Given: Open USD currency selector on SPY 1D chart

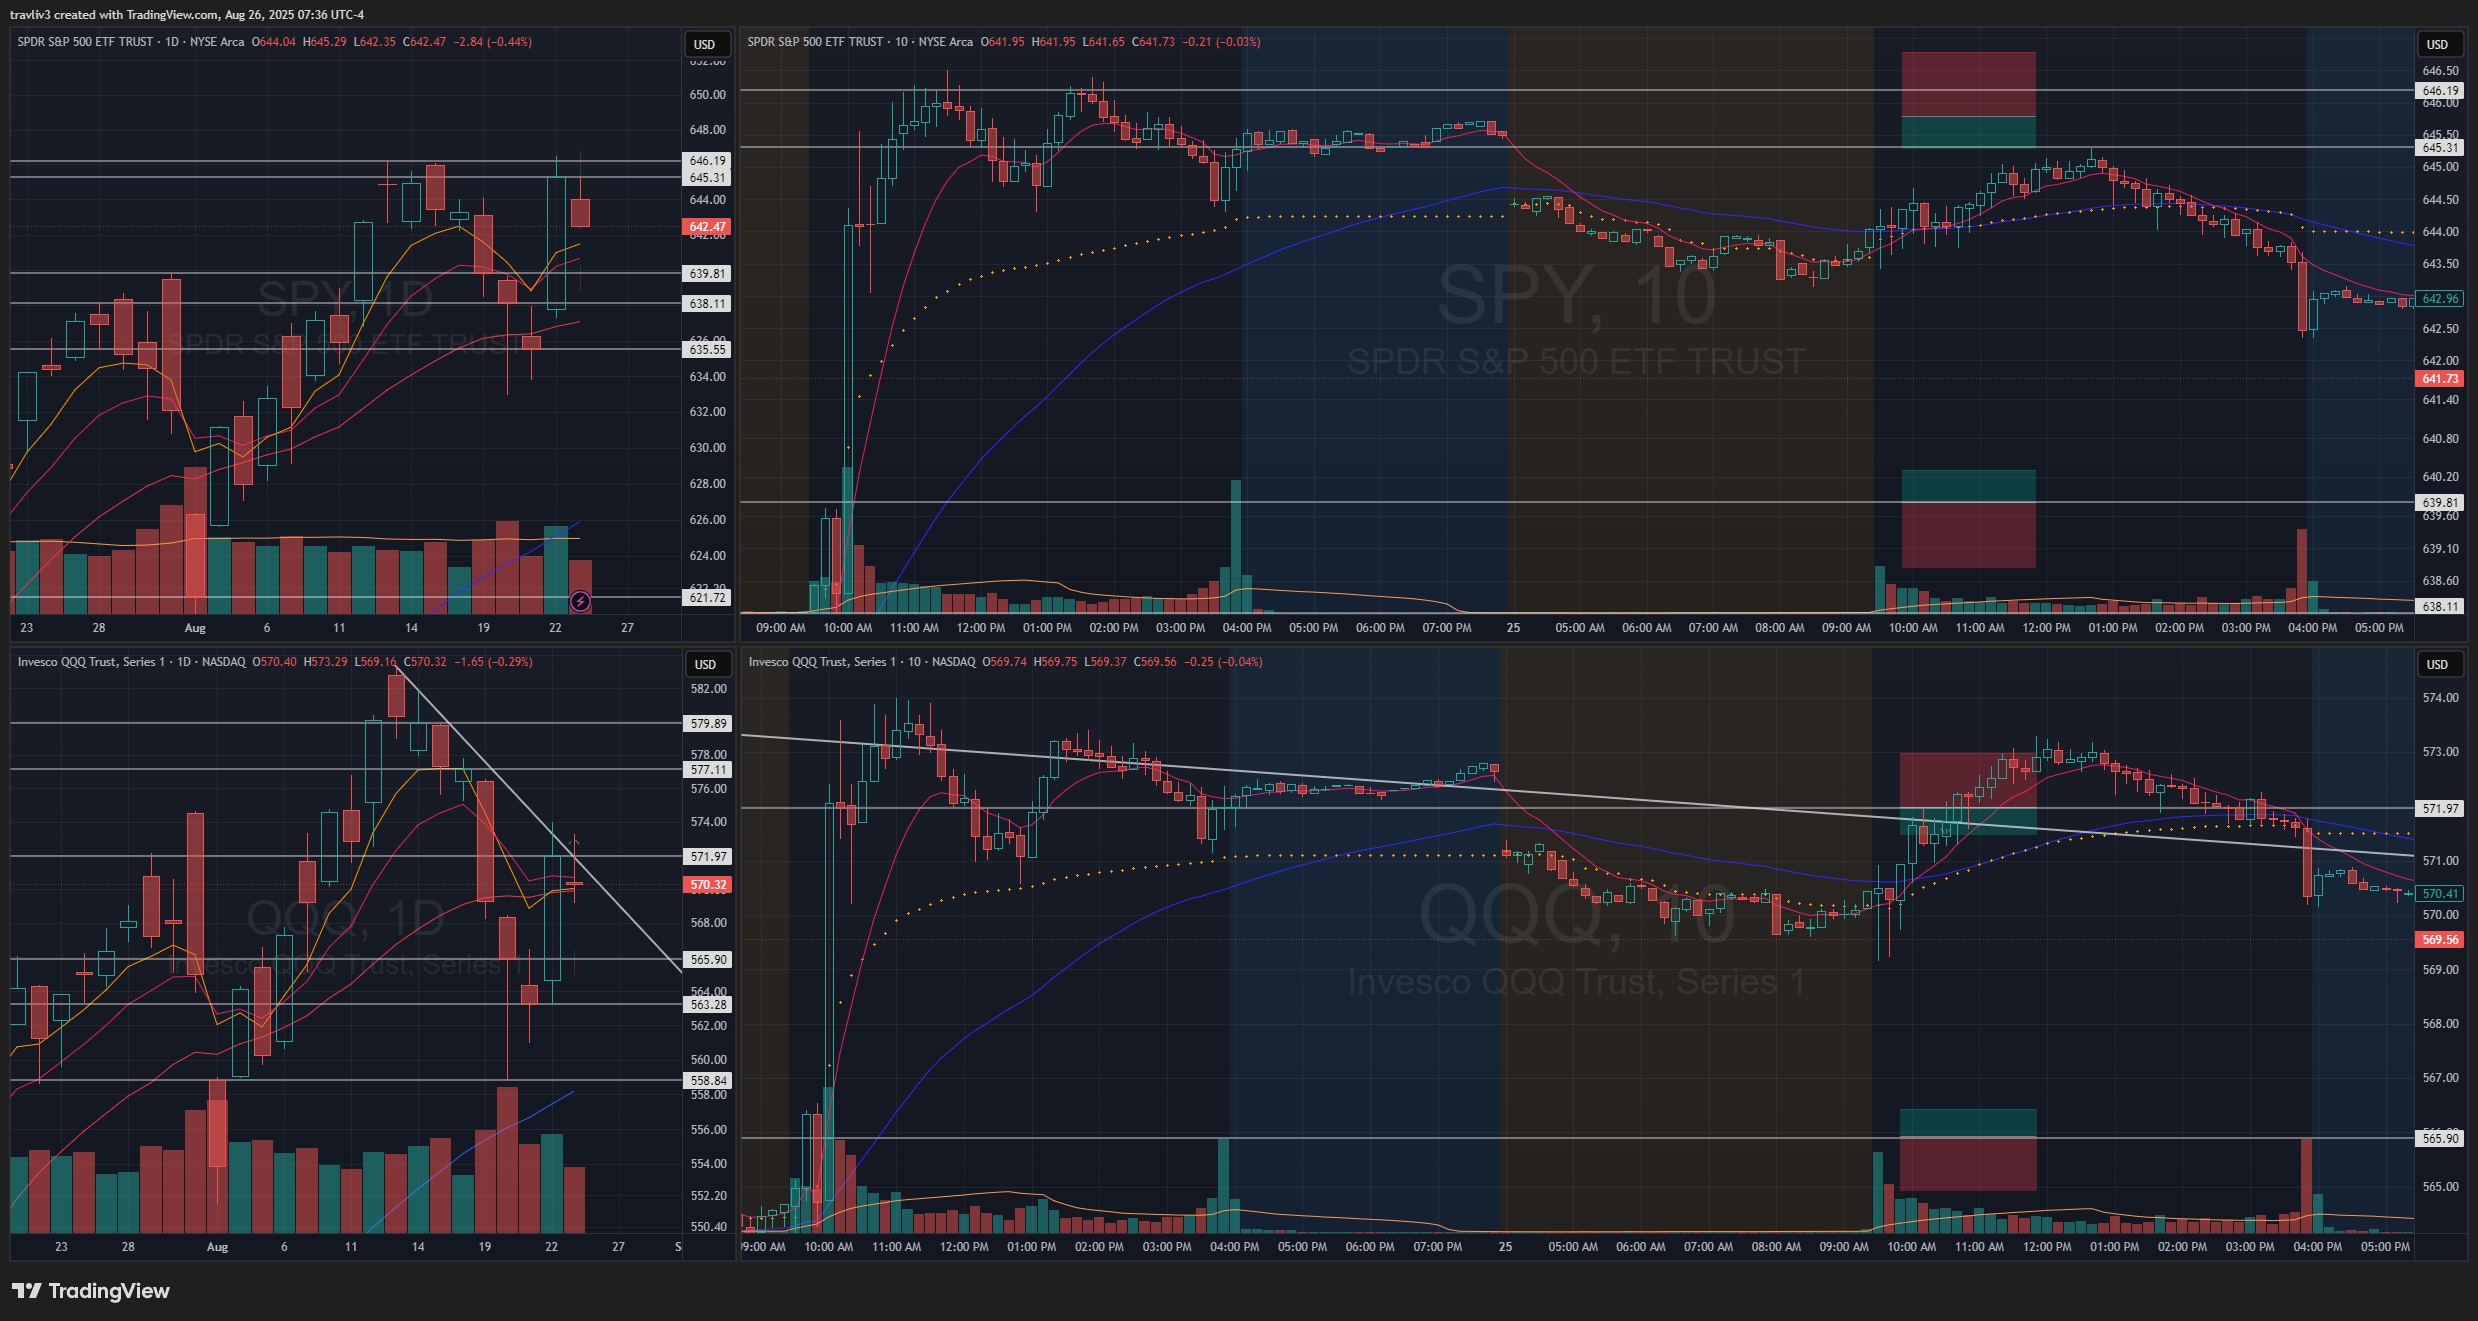Looking at the screenshot, I should (705, 44).
